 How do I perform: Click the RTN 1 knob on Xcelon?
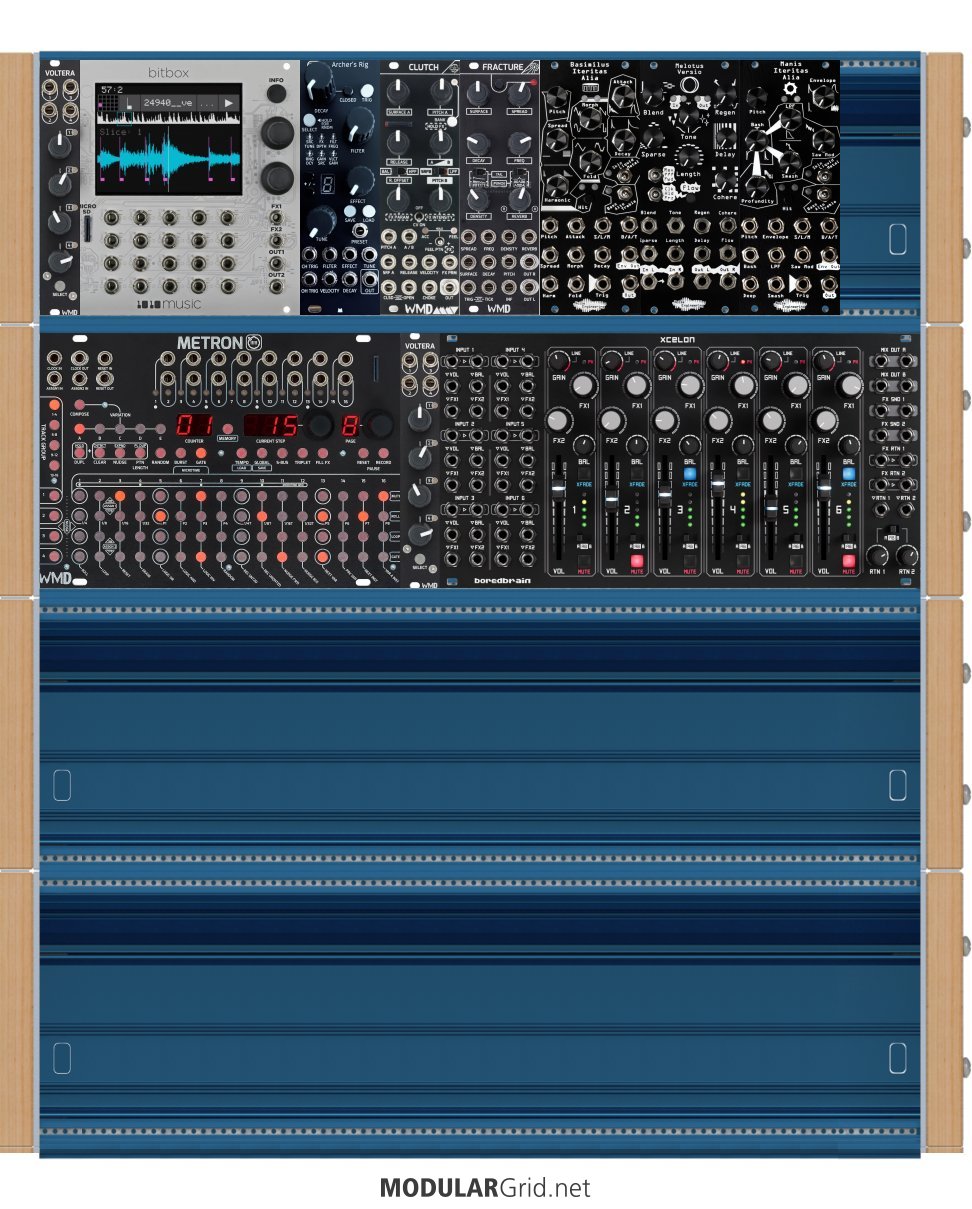click(878, 555)
